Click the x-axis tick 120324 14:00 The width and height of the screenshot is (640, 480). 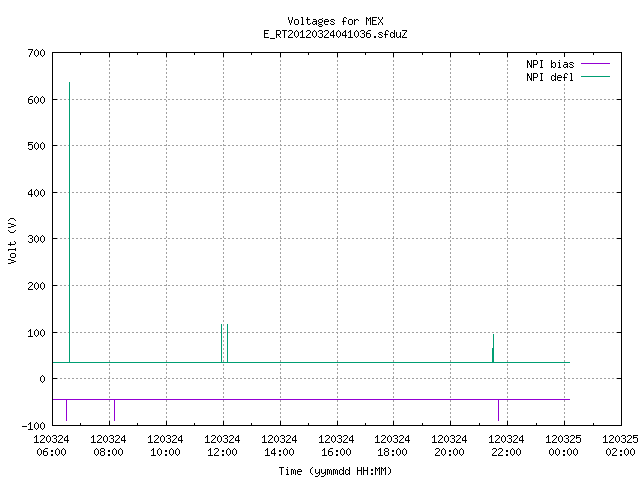coord(279,446)
